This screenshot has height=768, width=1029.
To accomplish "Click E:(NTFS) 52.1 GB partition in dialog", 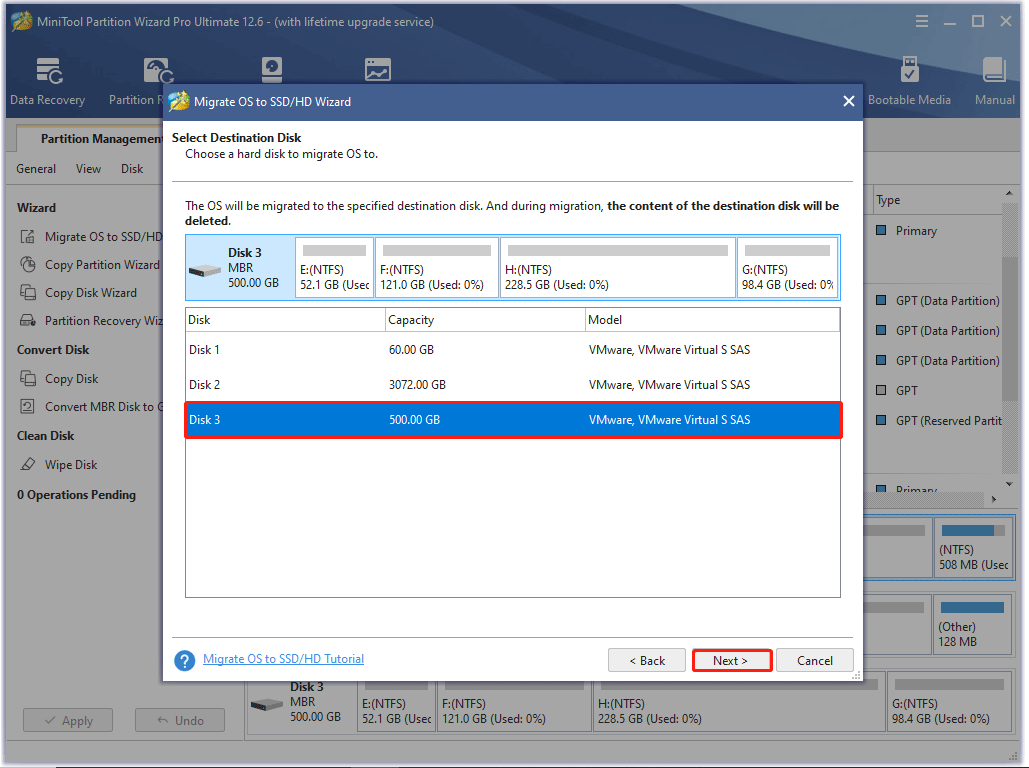I will [x=335, y=268].
